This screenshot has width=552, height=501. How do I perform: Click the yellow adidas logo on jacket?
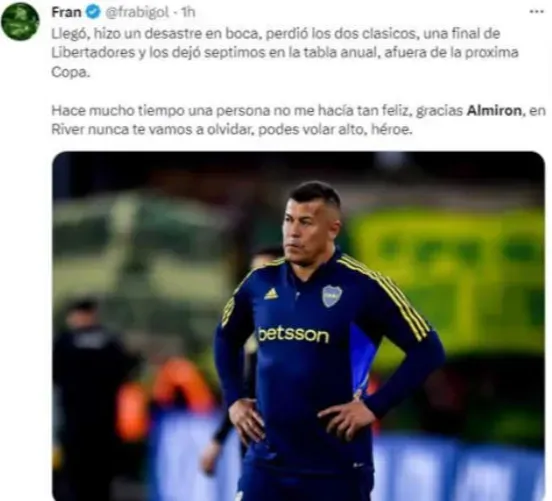point(271,293)
